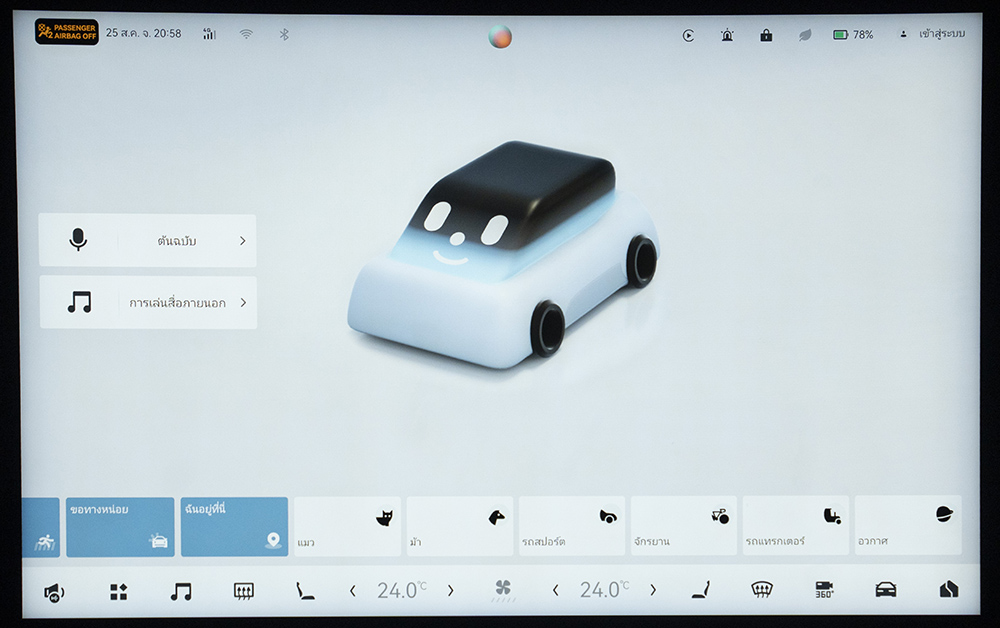Toggle the rear window defroster
The image size is (1000, 628).
(x=243, y=591)
